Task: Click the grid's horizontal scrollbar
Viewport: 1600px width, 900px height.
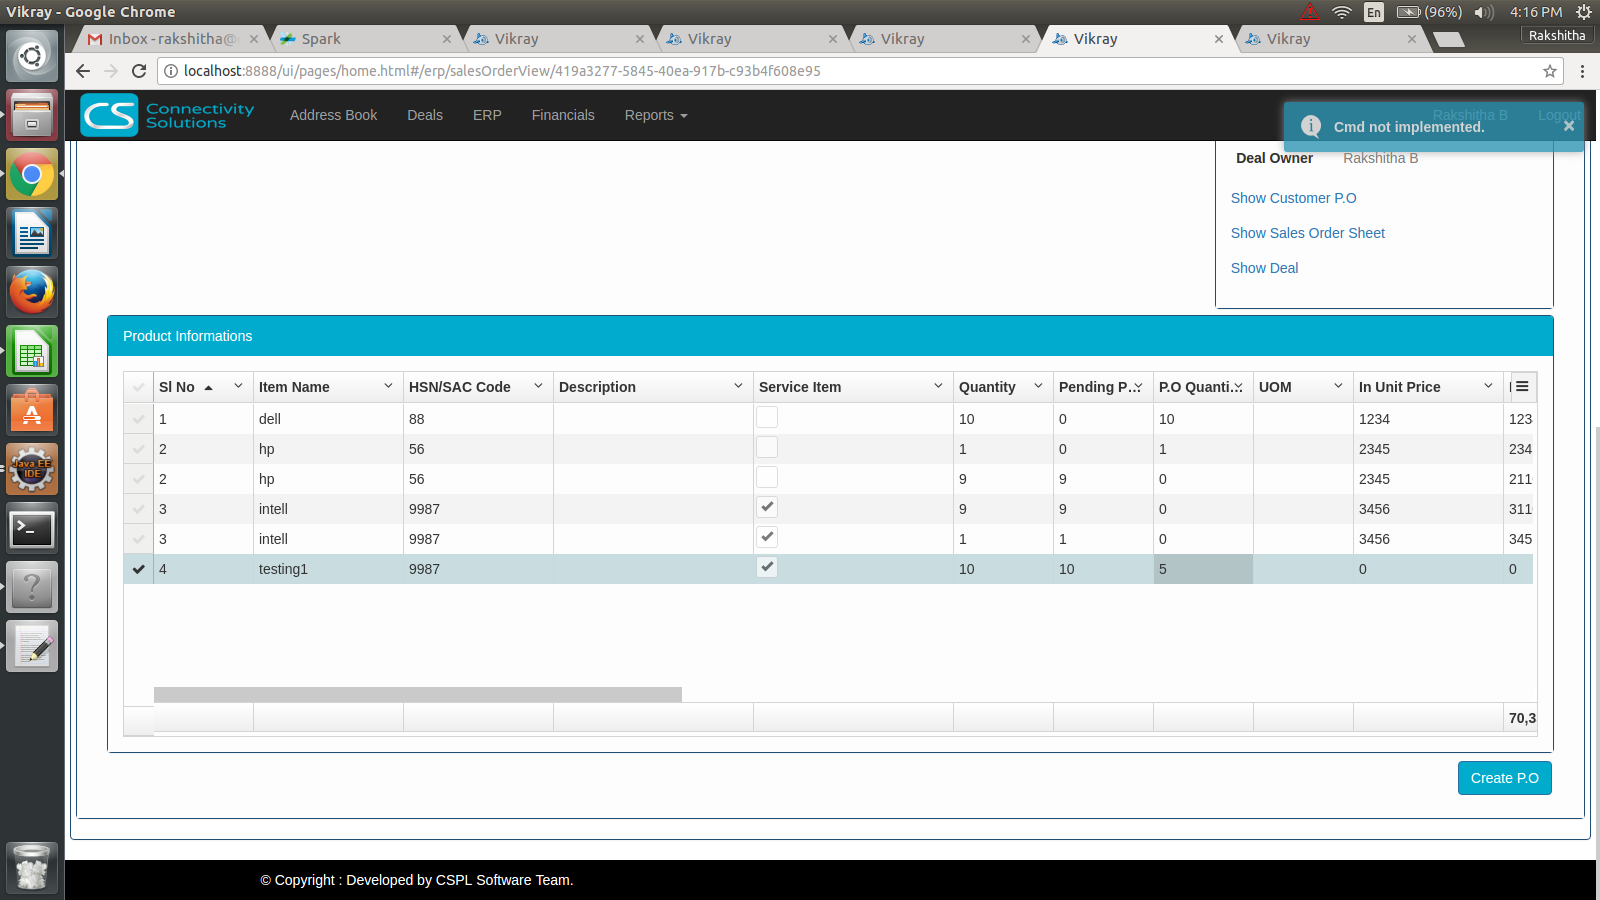Action: [x=418, y=694]
